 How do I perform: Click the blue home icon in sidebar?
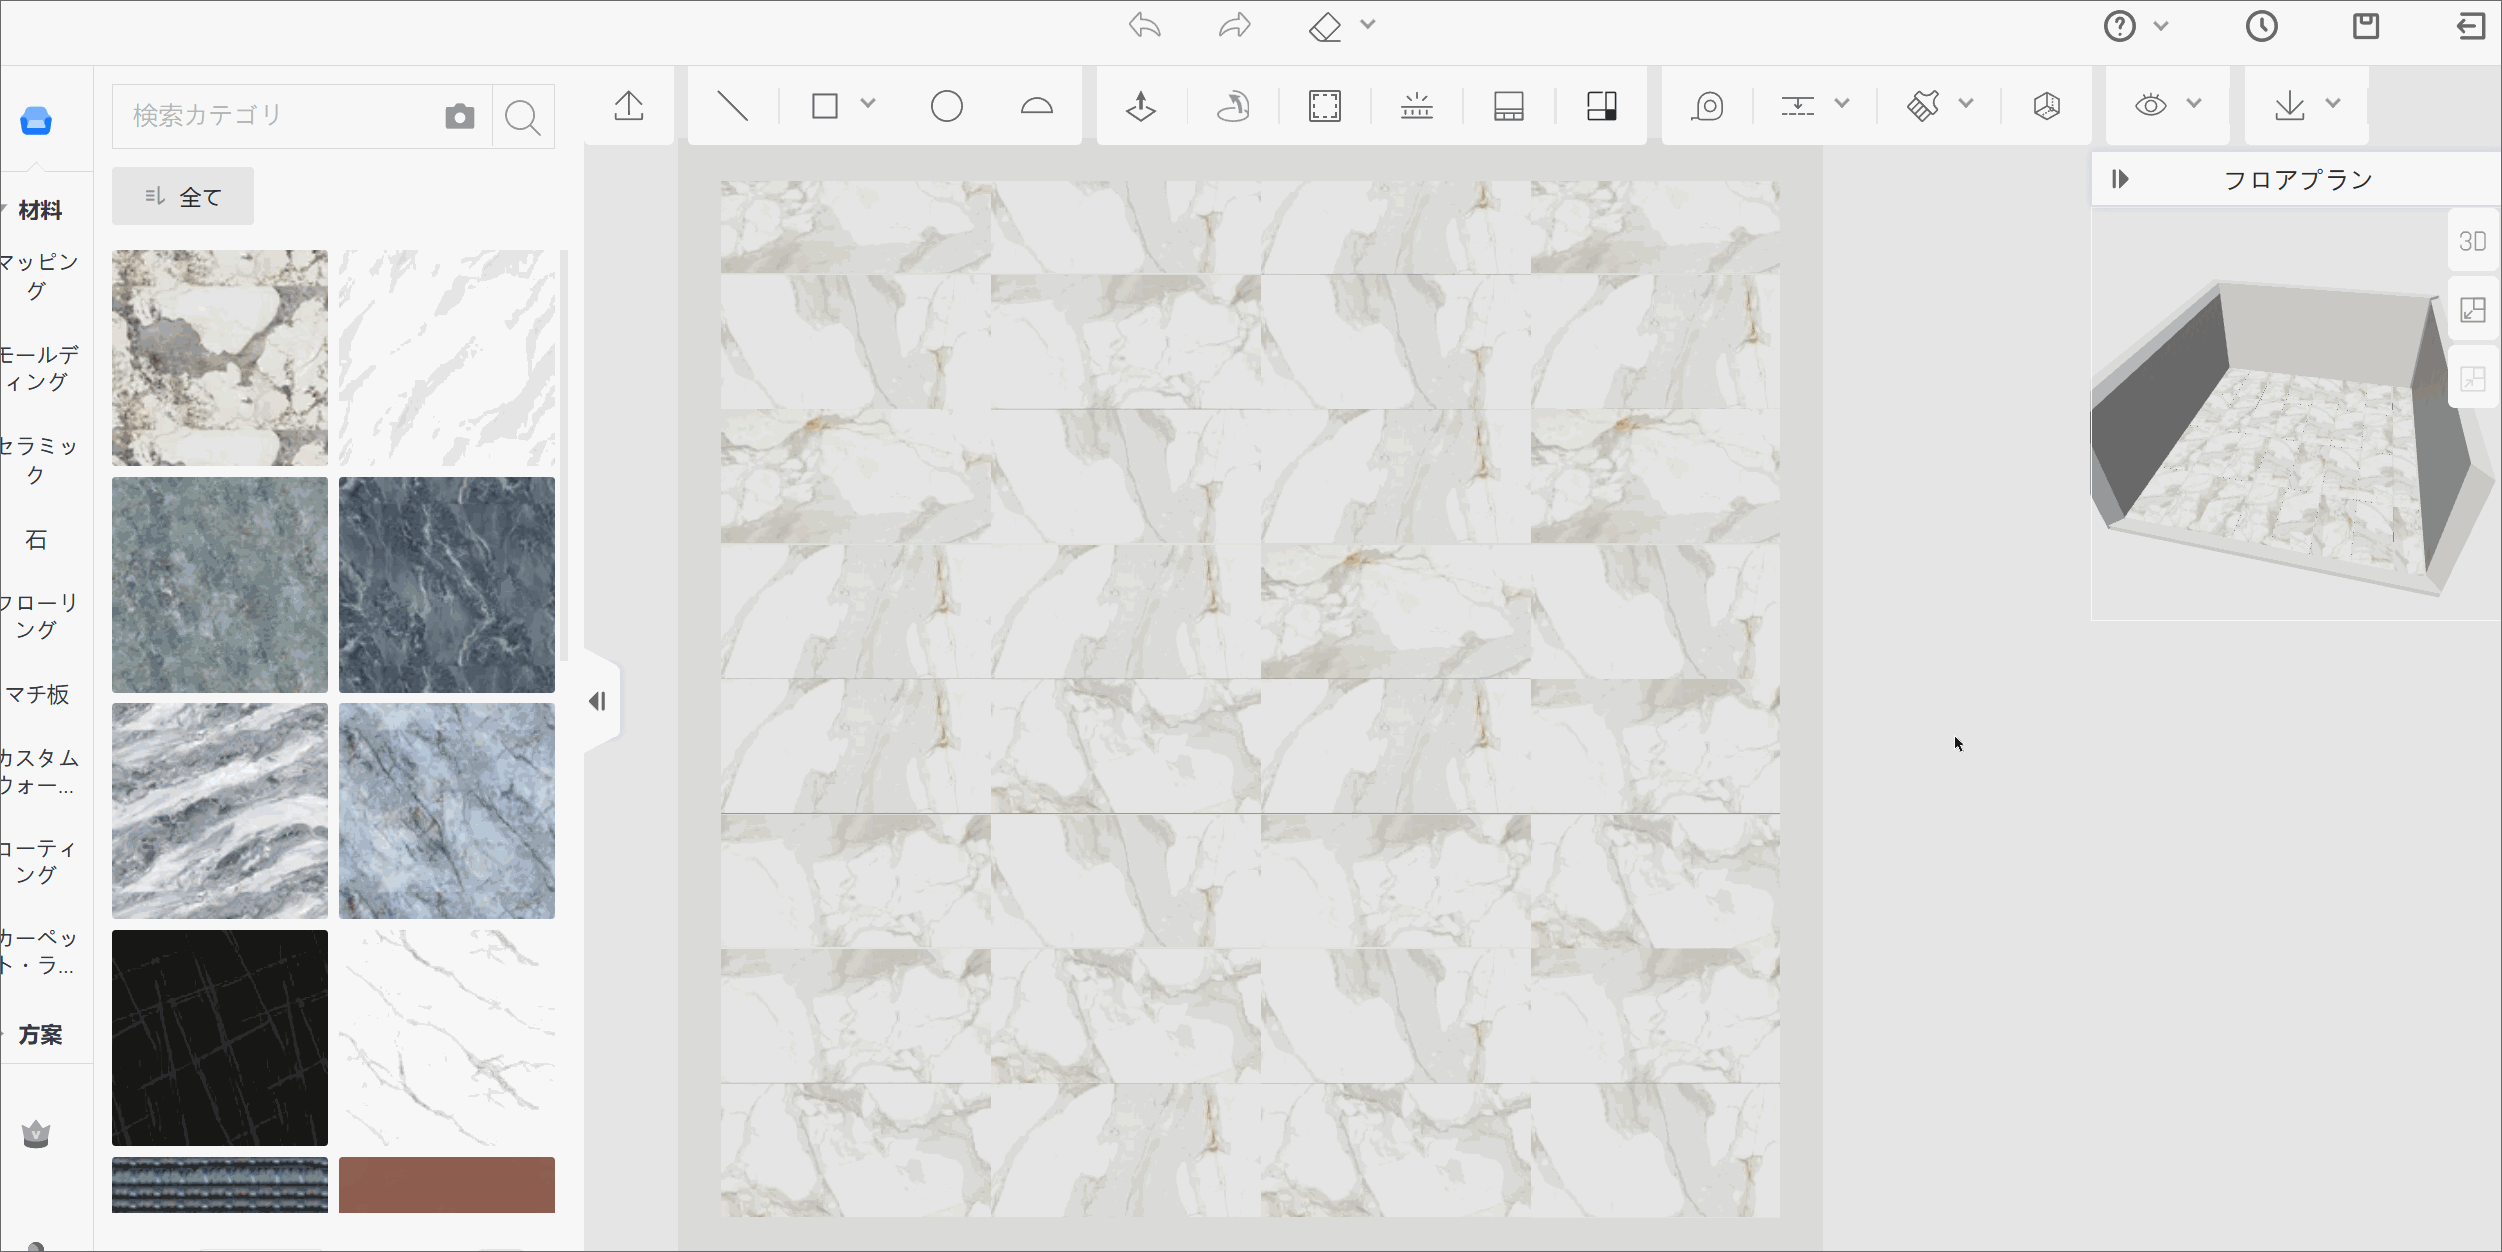point(36,121)
